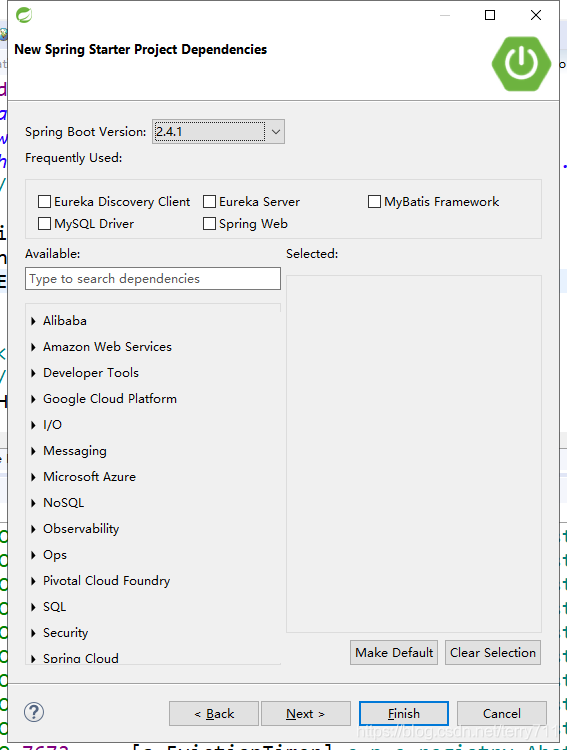
Task: Tick the Spring Web checkbox
Action: click(x=210, y=224)
